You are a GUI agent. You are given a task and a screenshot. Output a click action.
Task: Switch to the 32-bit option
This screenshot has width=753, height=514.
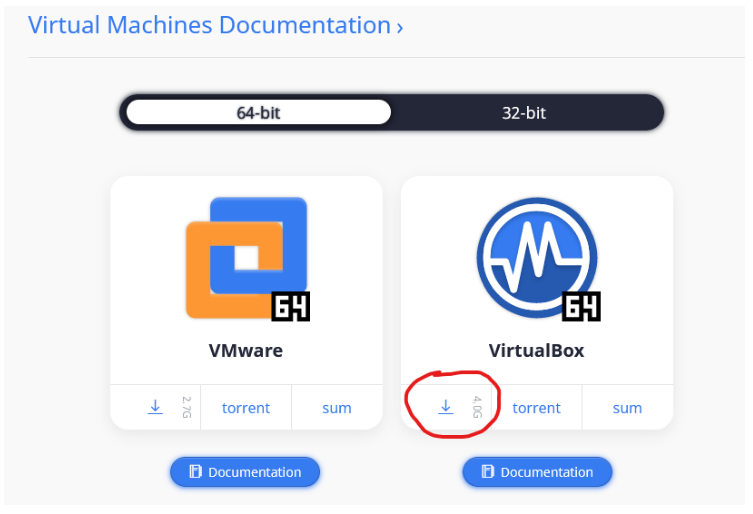[523, 113]
